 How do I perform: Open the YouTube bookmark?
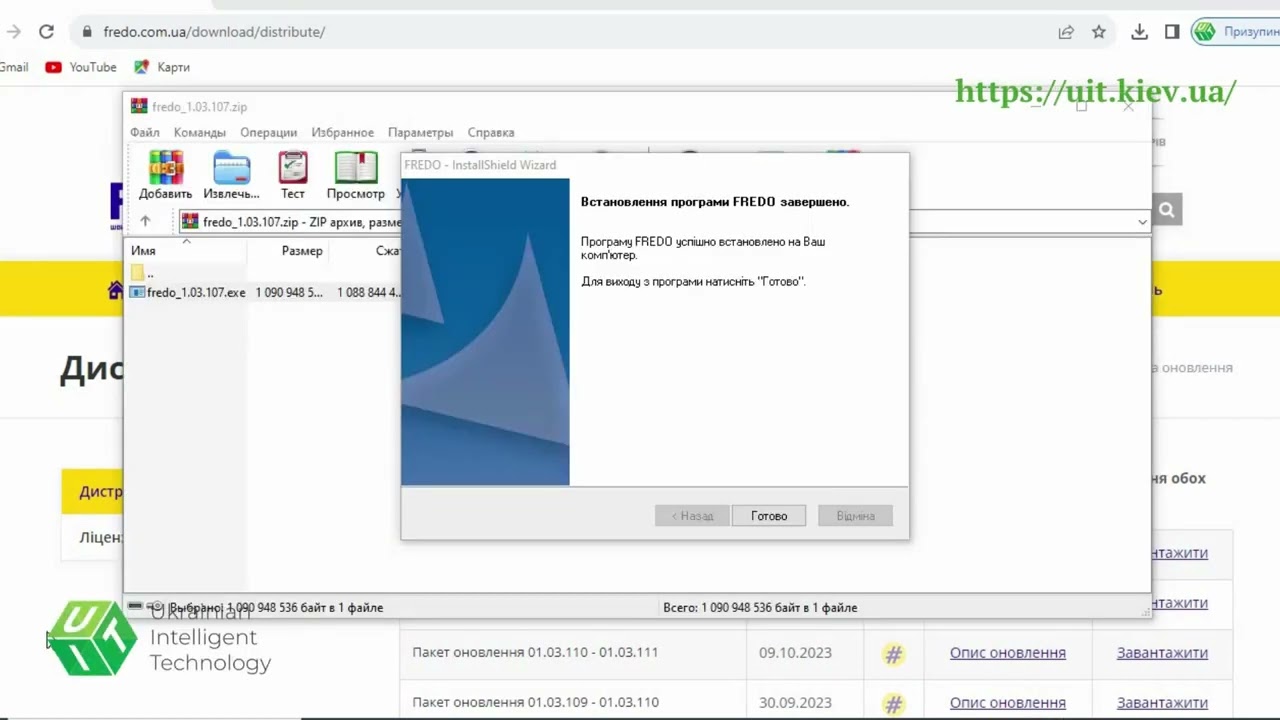pyautogui.click(x=81, y=67)
